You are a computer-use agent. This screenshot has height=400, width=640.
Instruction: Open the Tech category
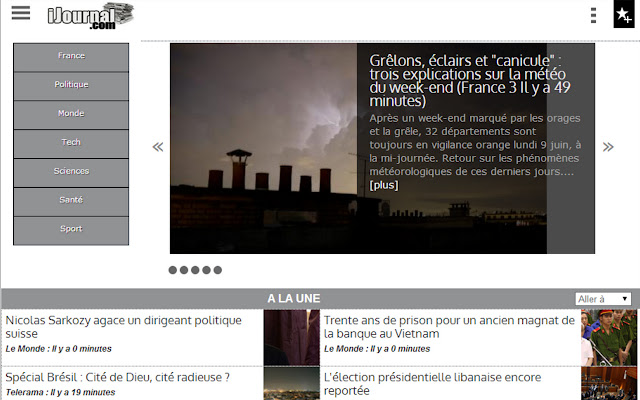(x=71, y=144)
